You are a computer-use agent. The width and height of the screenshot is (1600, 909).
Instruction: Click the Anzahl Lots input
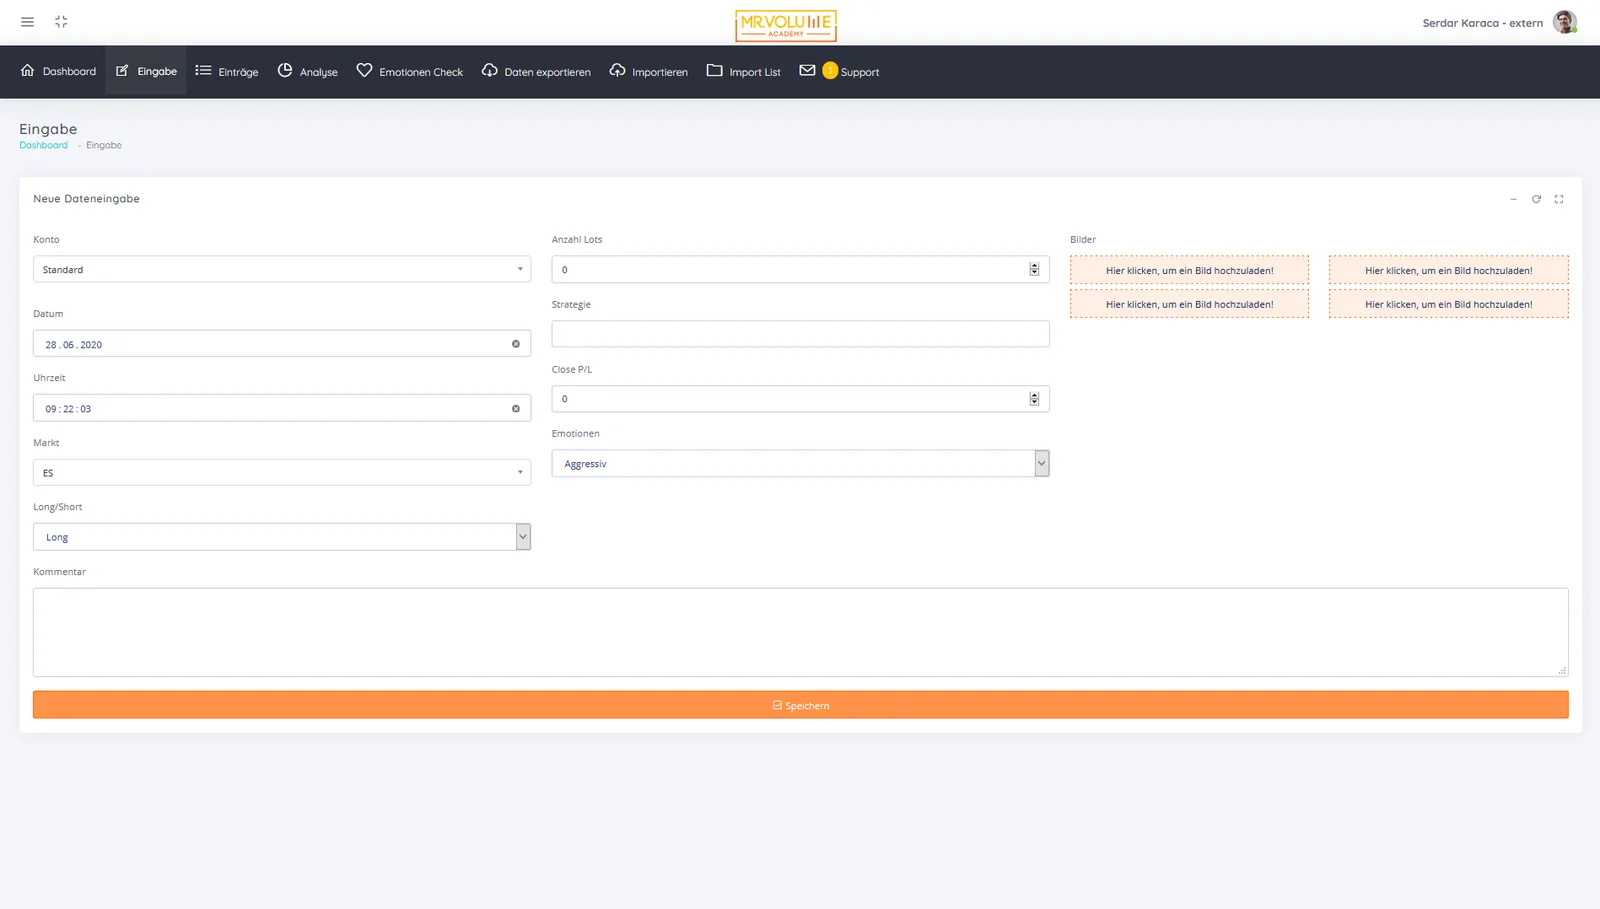point(800,269)
